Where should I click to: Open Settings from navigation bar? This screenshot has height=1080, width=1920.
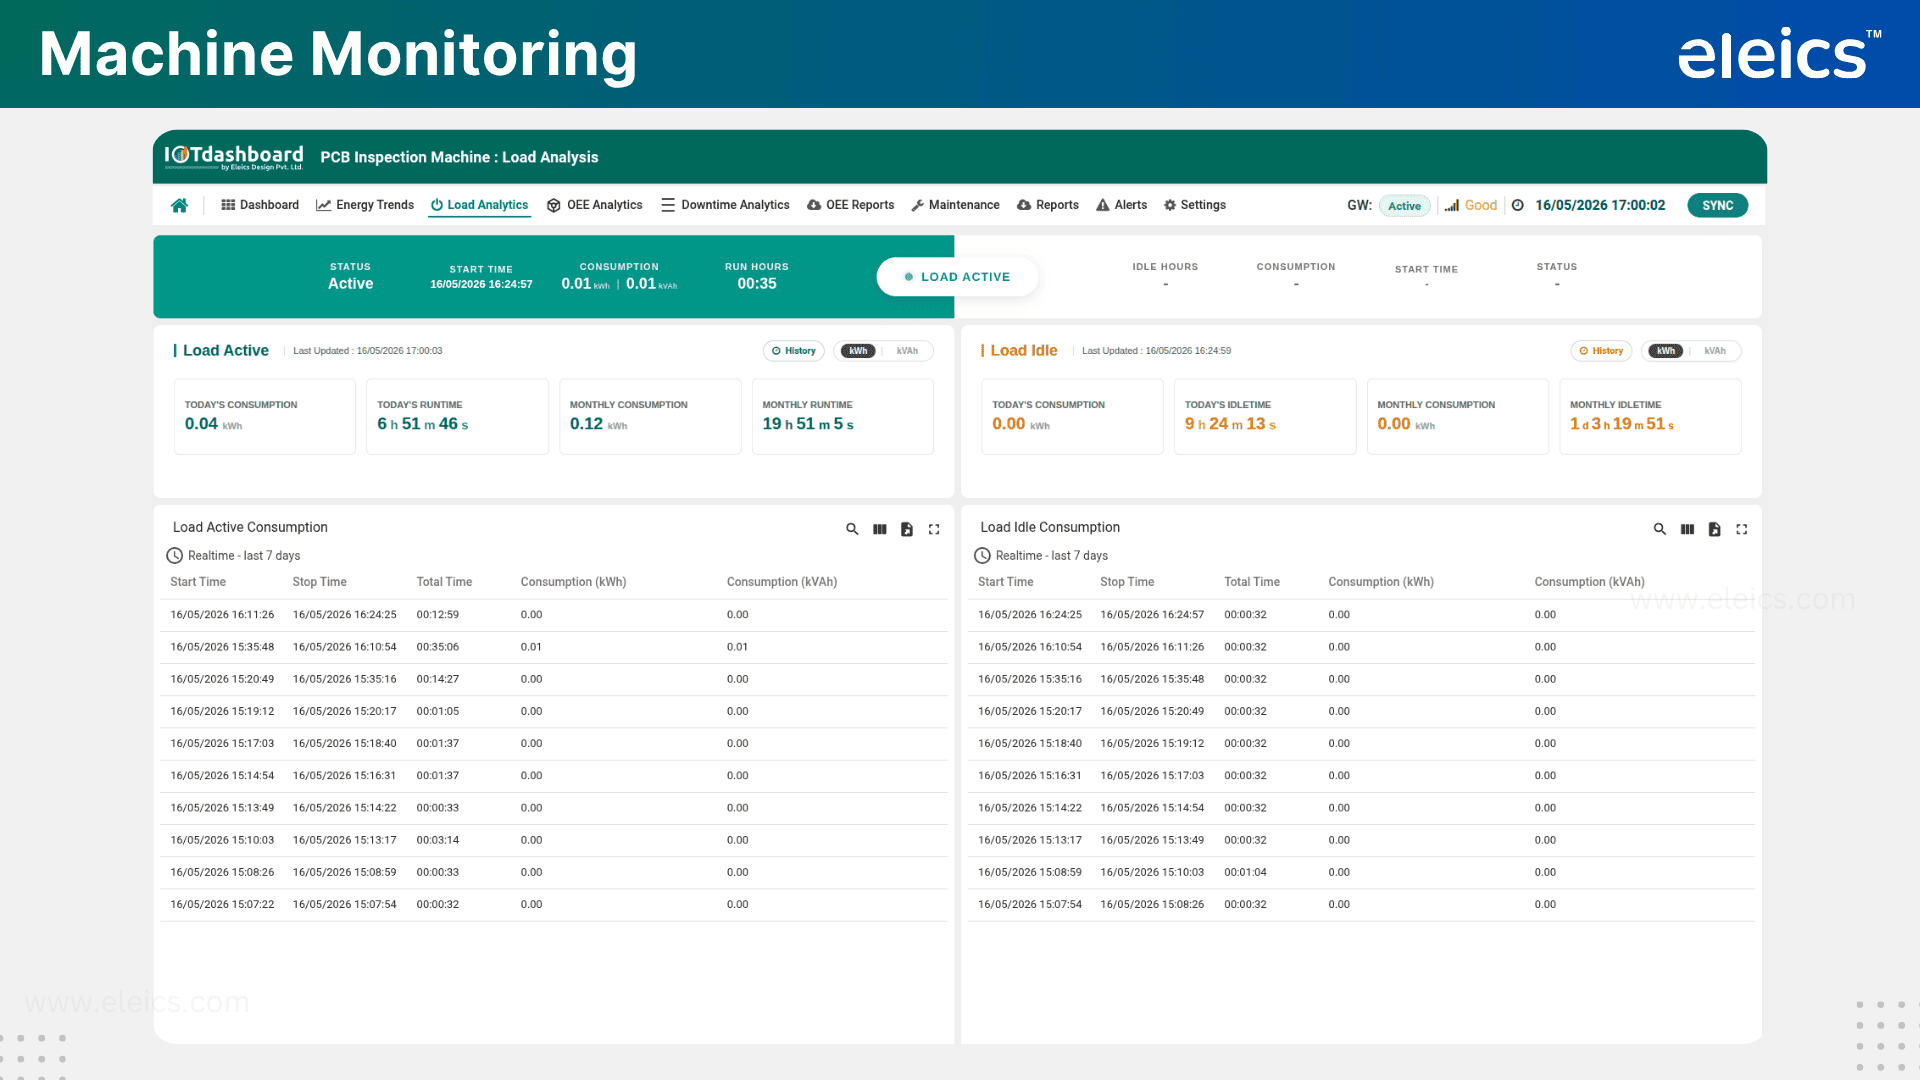[1195, 205]
